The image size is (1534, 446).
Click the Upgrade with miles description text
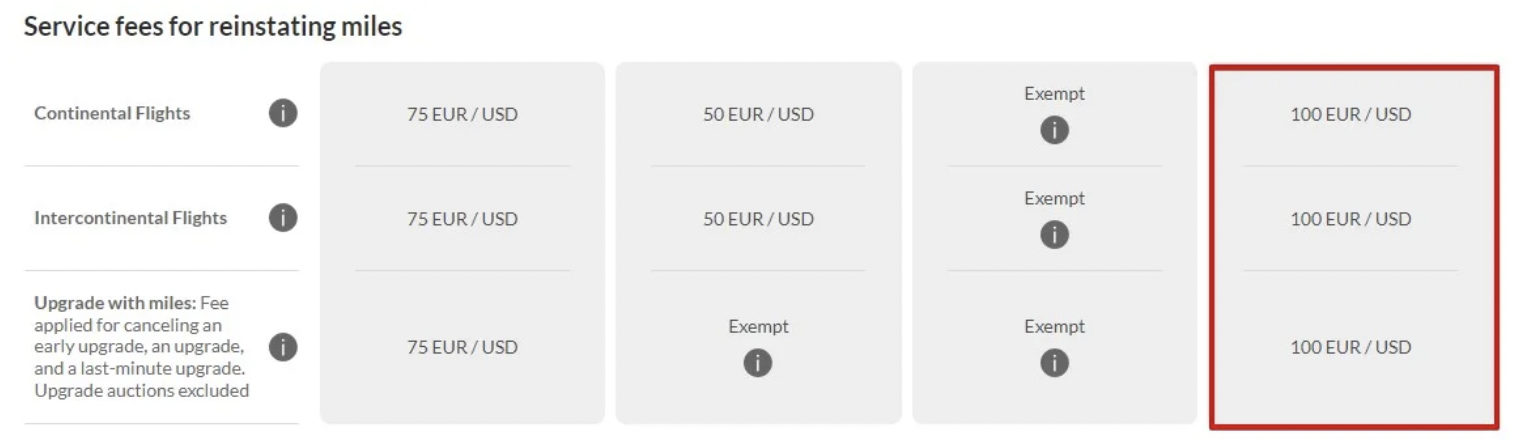(x=138, y=346)
